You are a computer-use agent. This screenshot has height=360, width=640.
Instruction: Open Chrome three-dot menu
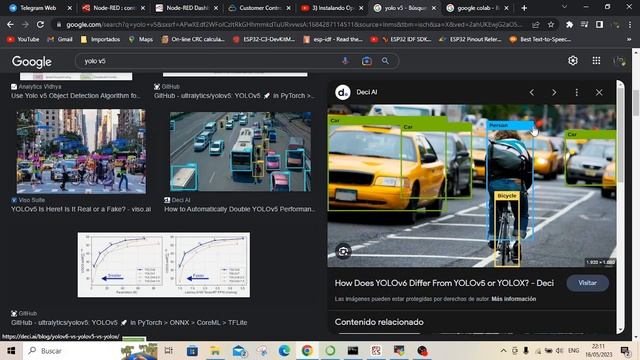630,24
